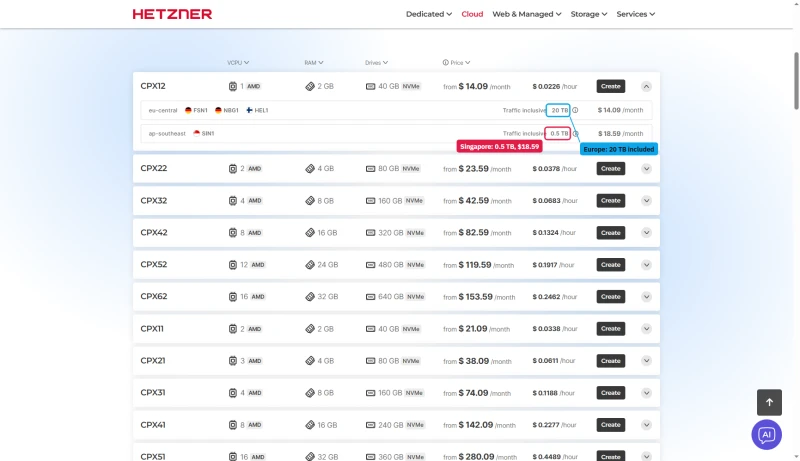Expand the CPX32 row details
Viewport: 800px width, 461px height.
pos(646,201)
